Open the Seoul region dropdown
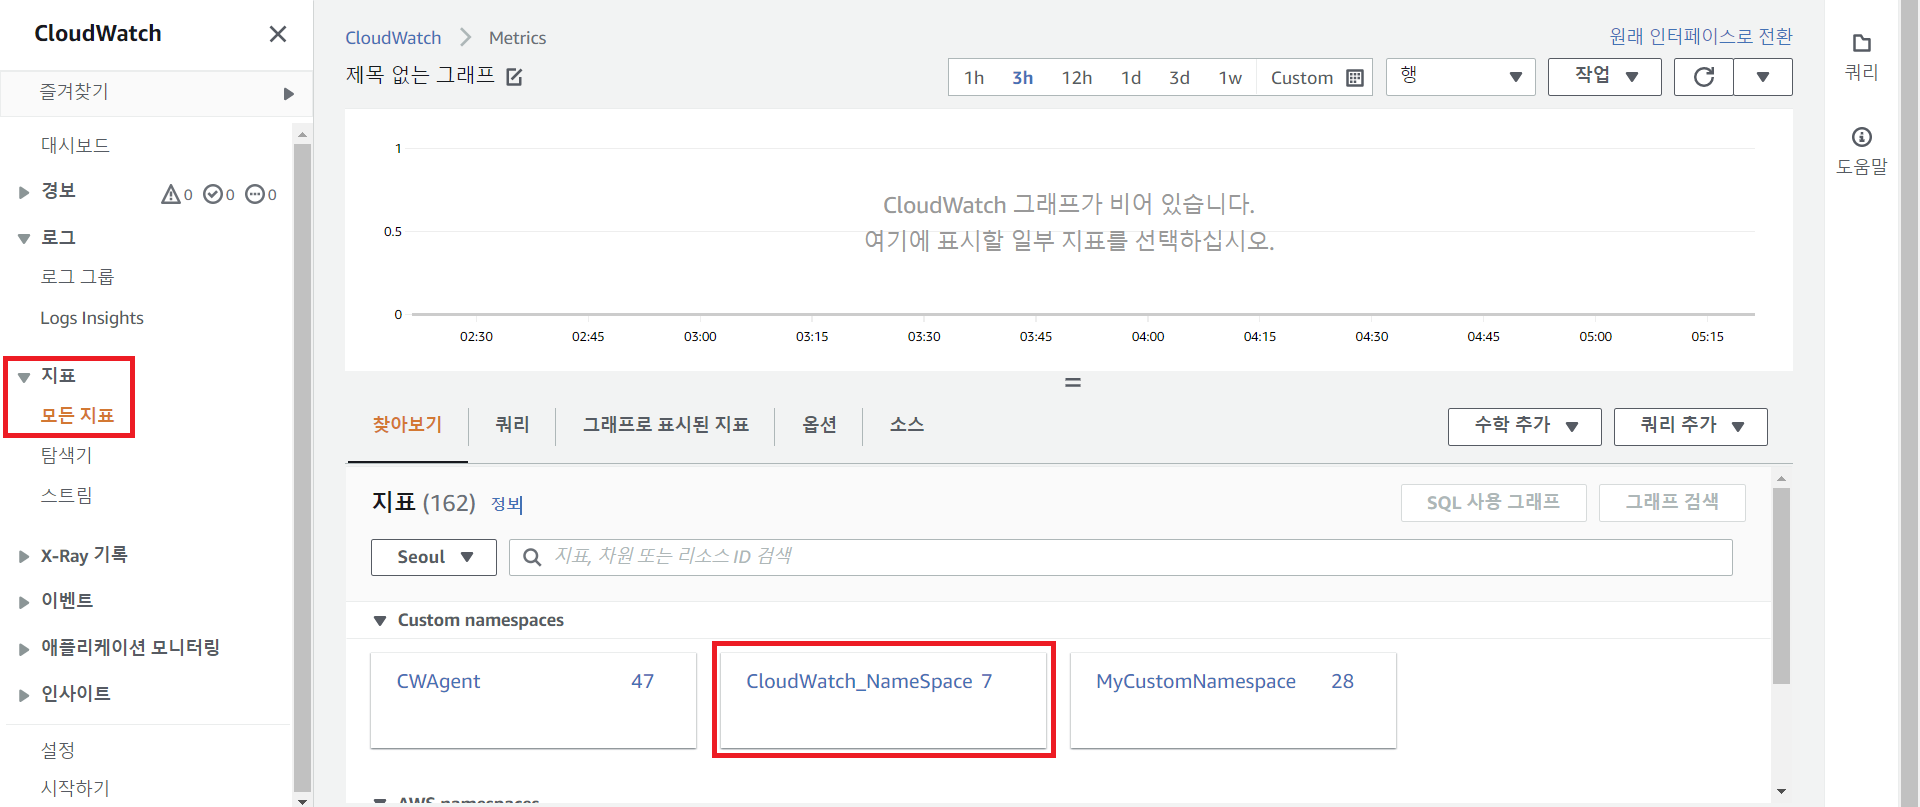This screenshot has width=1920, height=807. 433,557
